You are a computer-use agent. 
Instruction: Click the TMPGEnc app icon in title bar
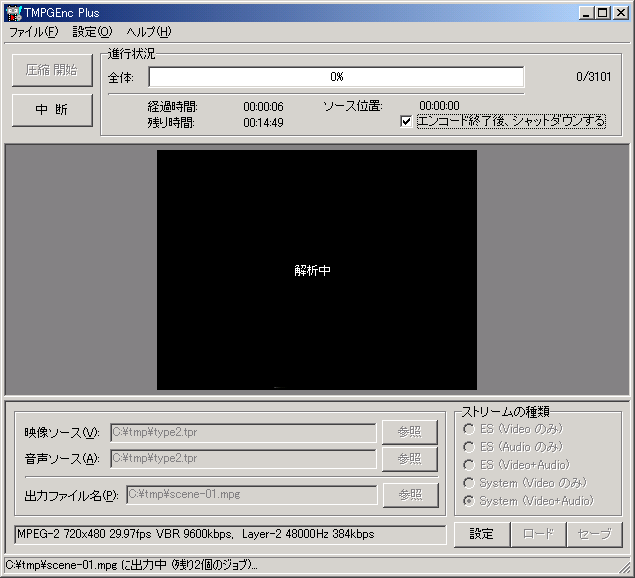click(x=14, y=13)
